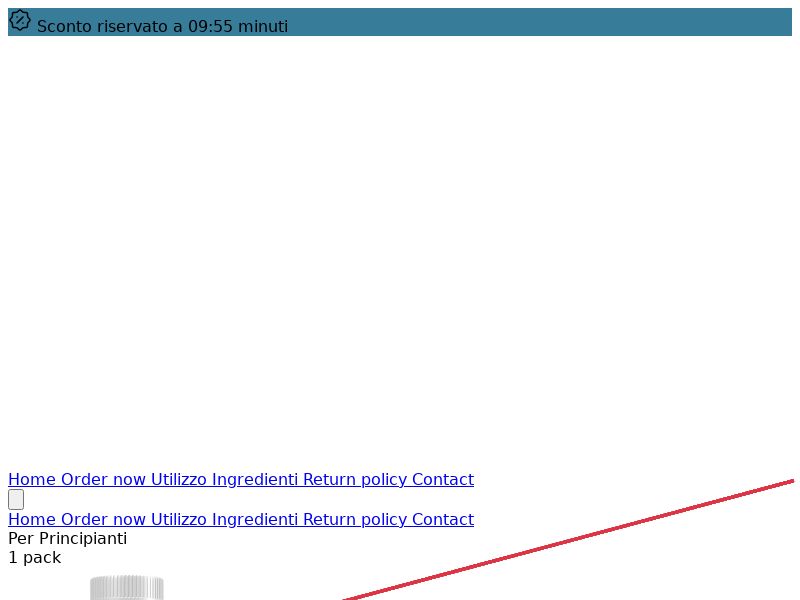Click the red diagonal strike-through line
Screen dimensions: 800x600
[x=568, y=540]
